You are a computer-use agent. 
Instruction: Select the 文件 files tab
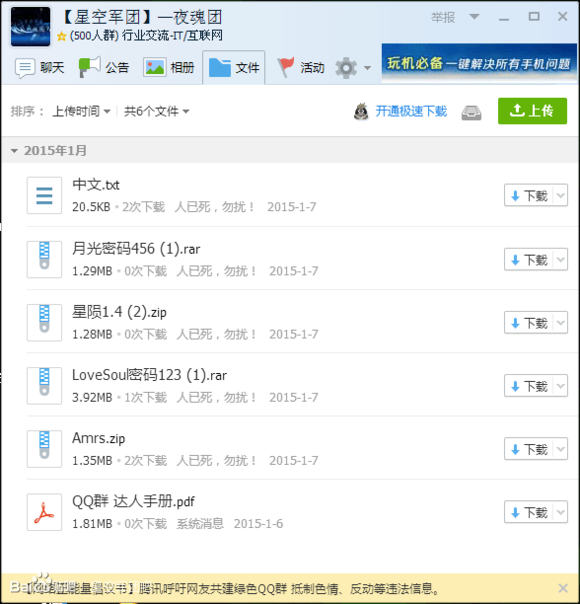point(234,68)
